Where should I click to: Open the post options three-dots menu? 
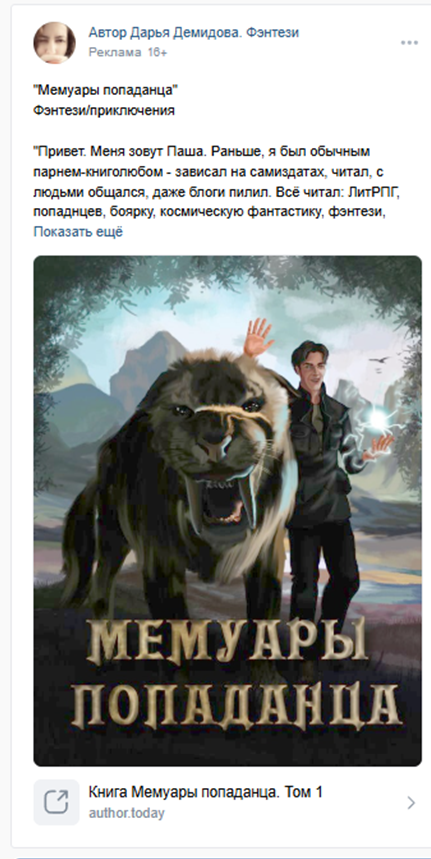[x=409, y=43]
